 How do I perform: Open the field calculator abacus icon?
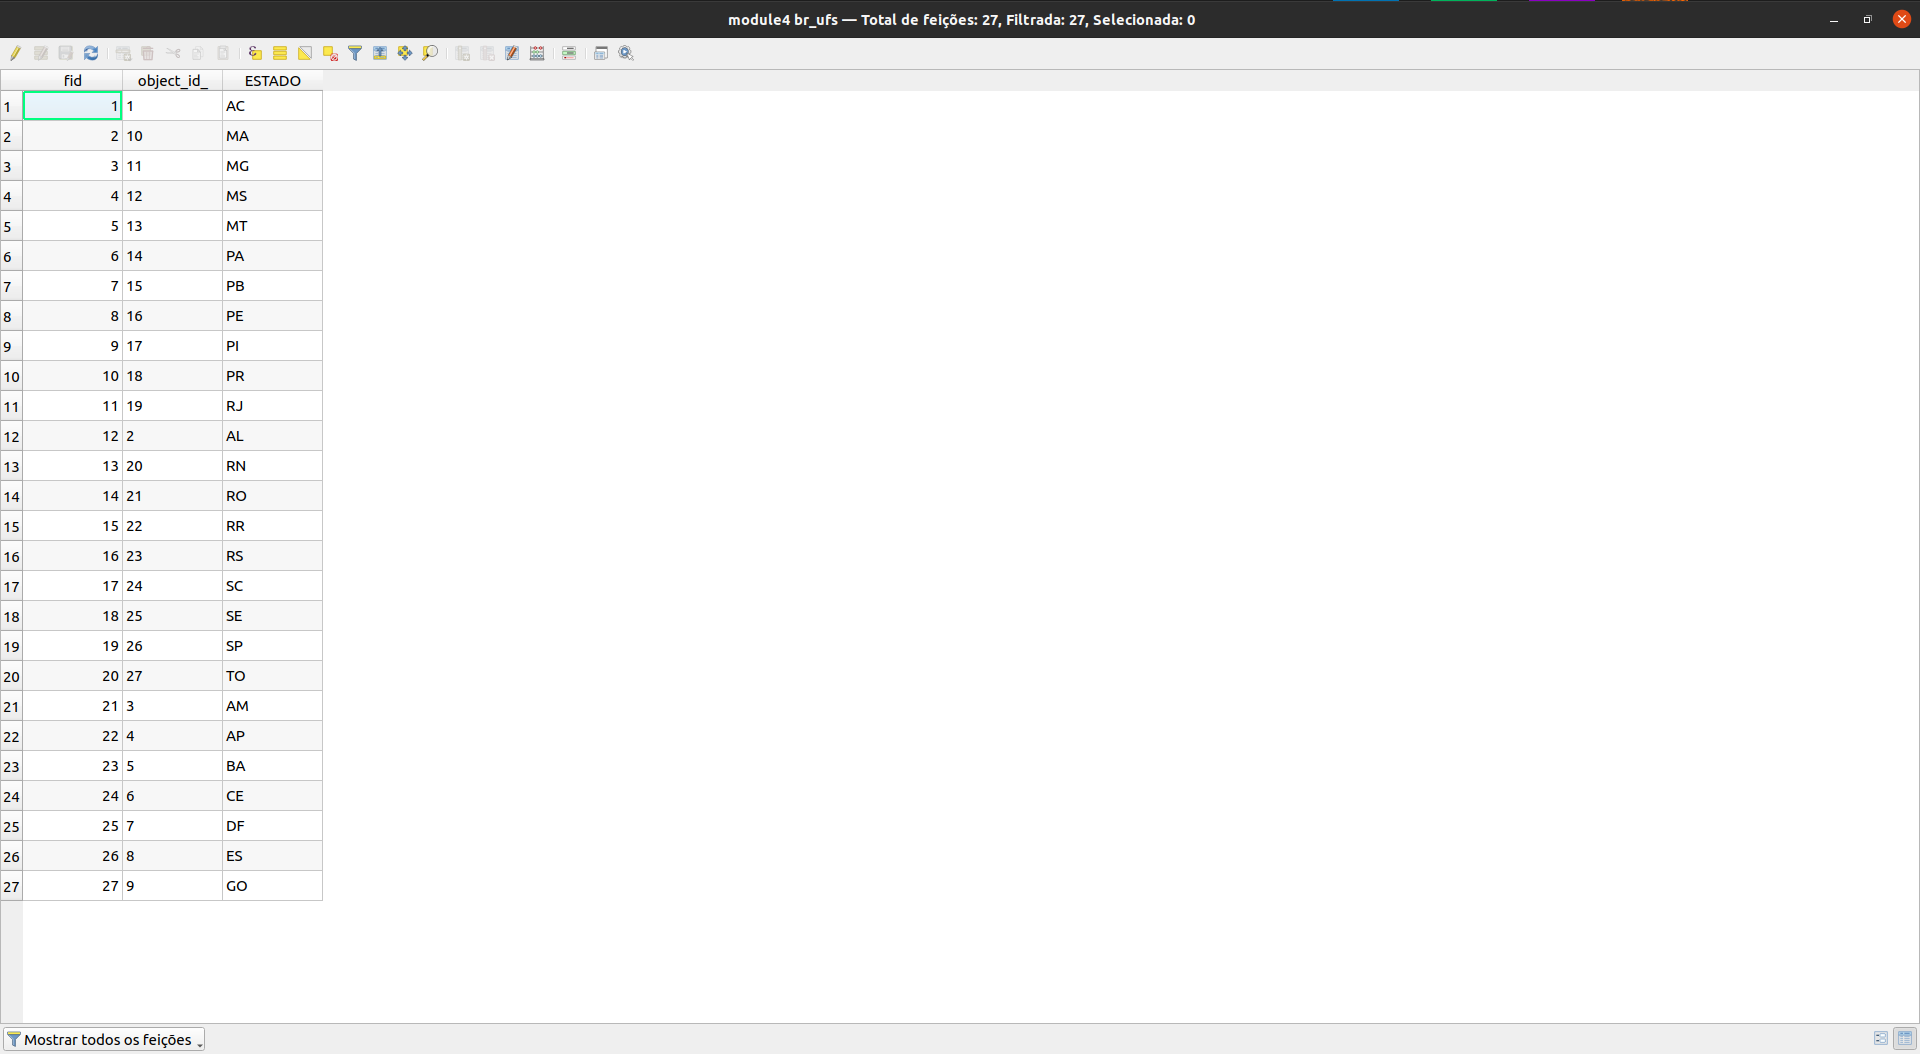(537, 53)
